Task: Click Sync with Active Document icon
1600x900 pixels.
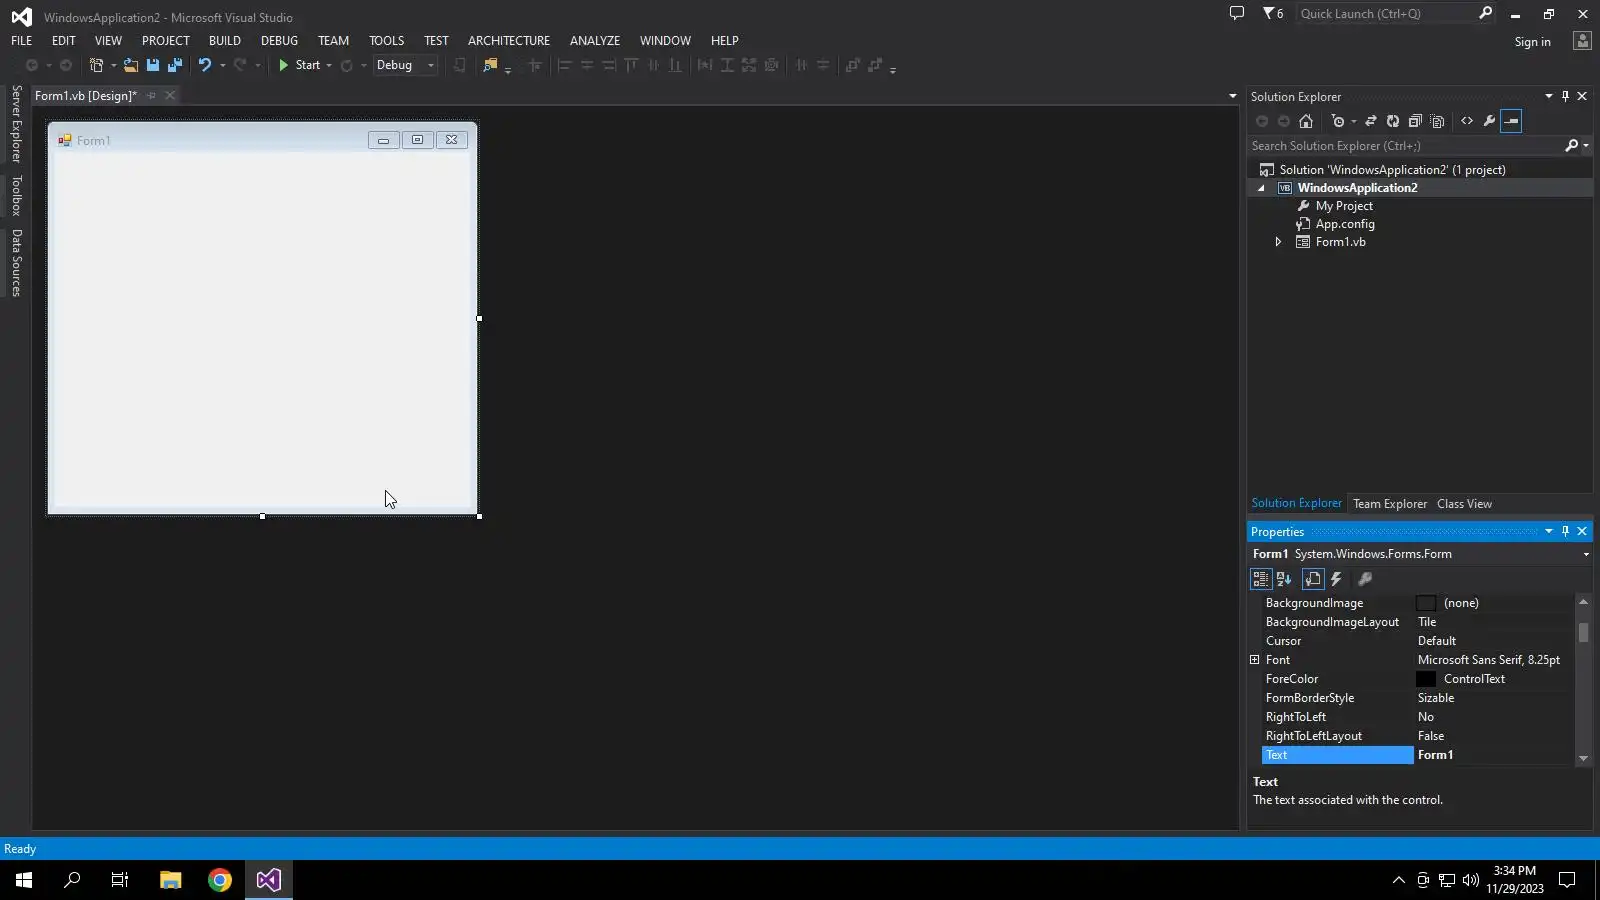Action: (x=1371, y=121)
